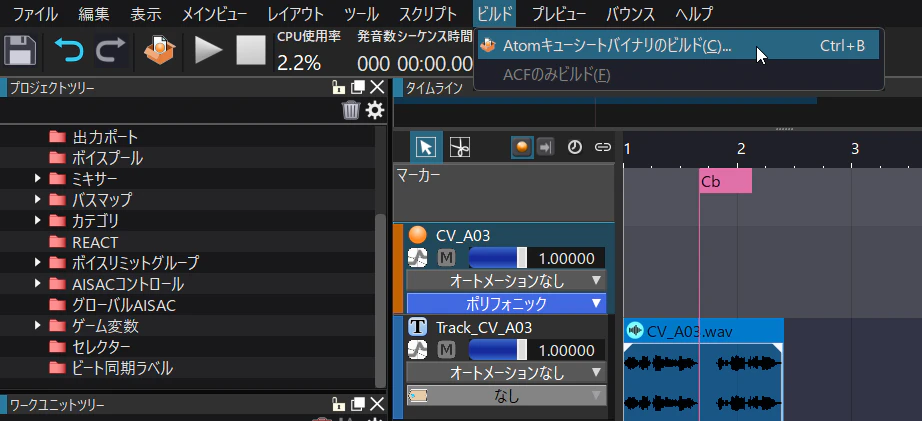The image size is (922, 421).
Task: Open project tree gear settings
Action: click(x=375, y=110)
